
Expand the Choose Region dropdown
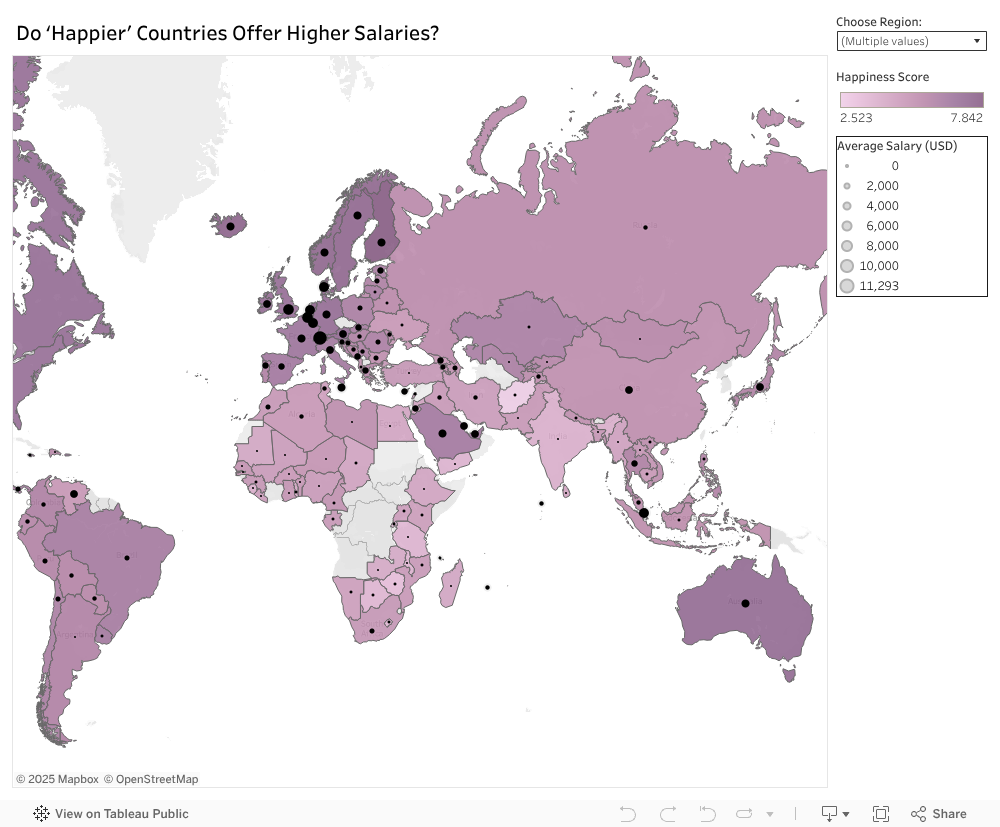click(911, 41)
